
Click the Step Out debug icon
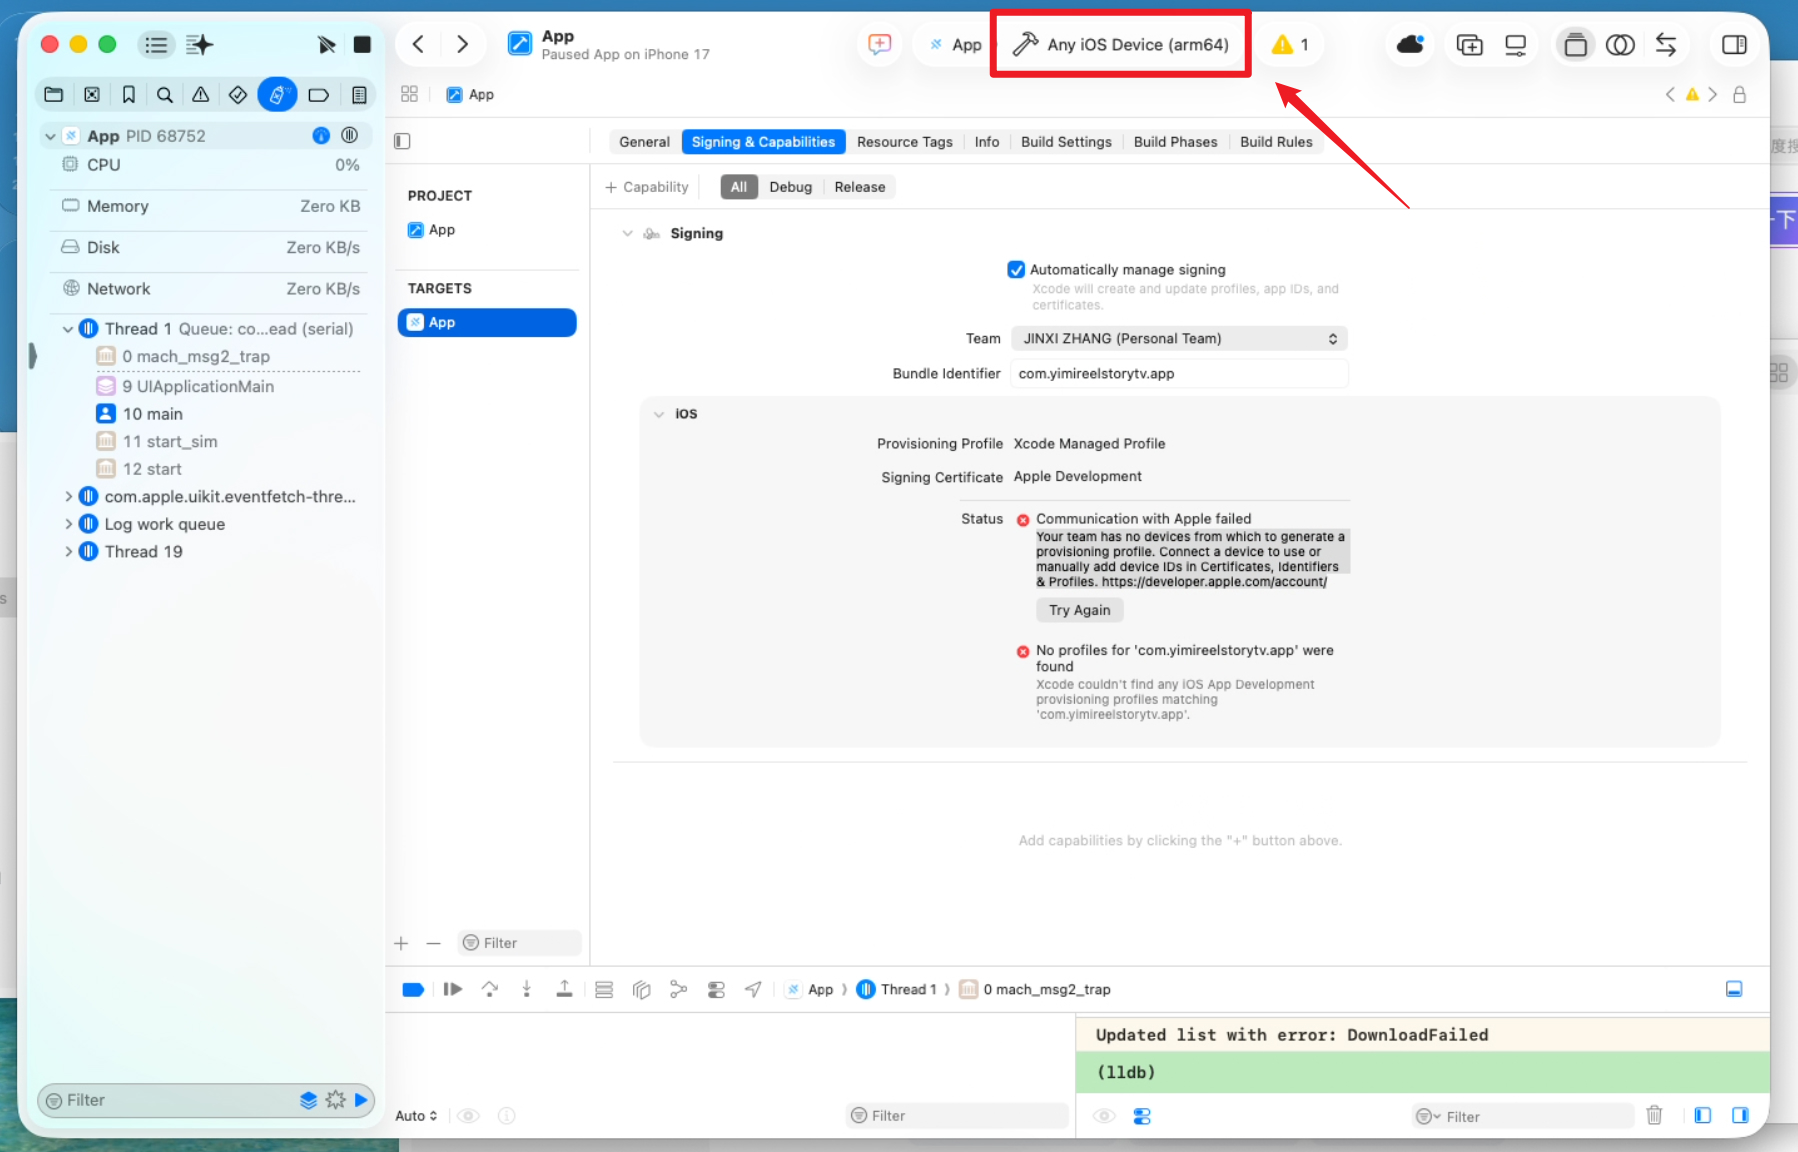click(x=564, y=989)
